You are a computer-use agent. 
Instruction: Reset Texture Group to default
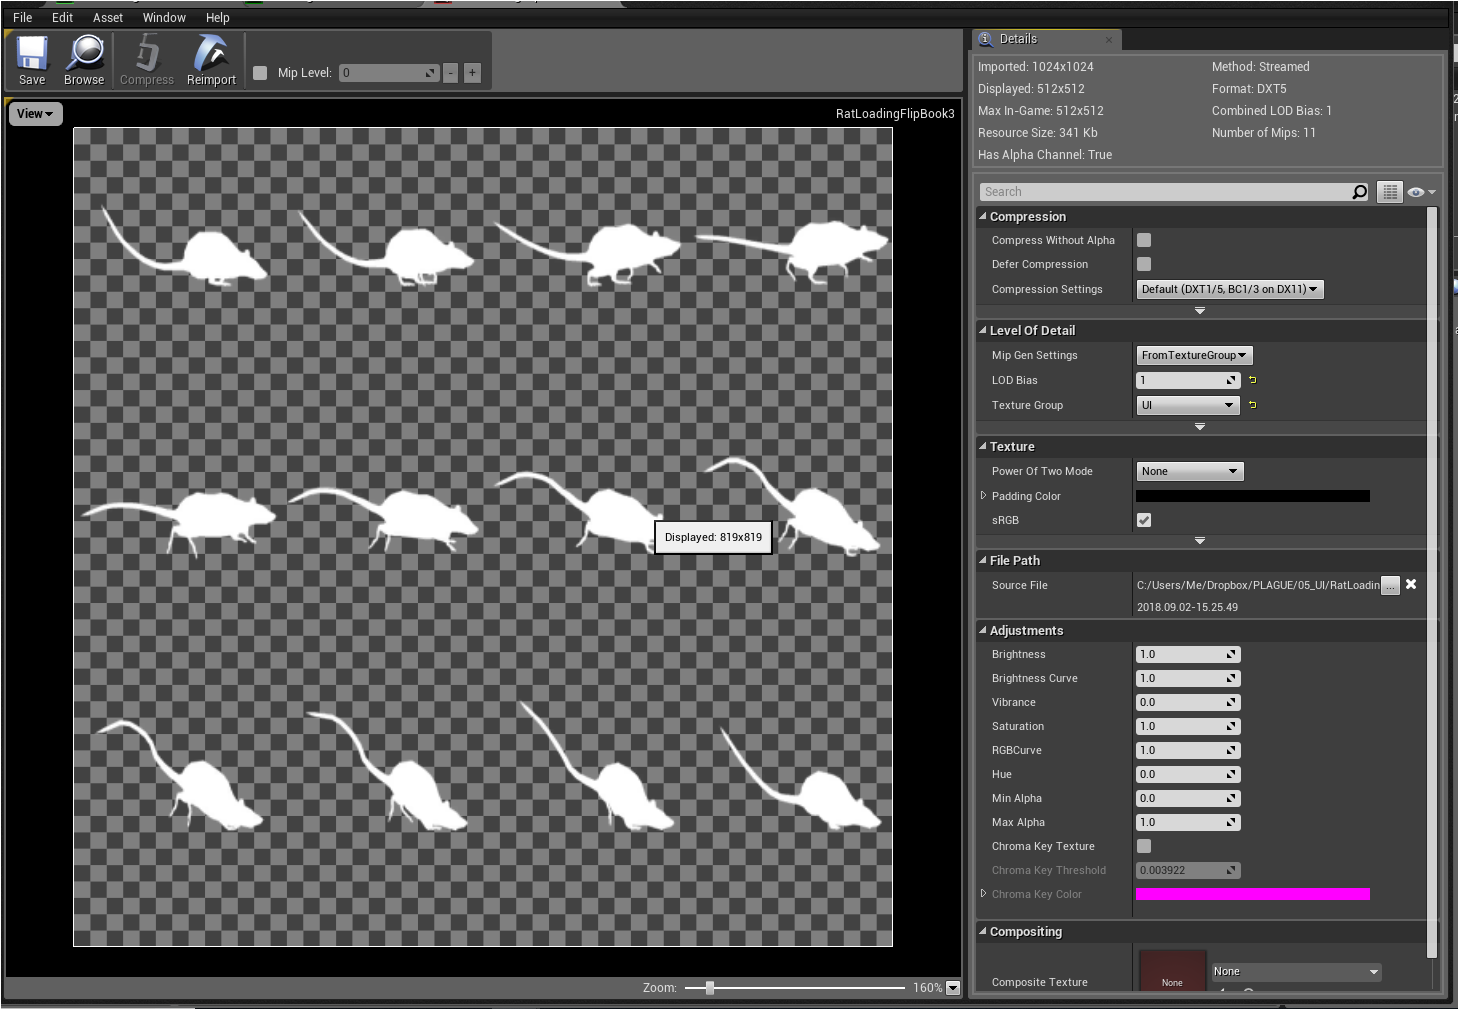click(1252, 405)
